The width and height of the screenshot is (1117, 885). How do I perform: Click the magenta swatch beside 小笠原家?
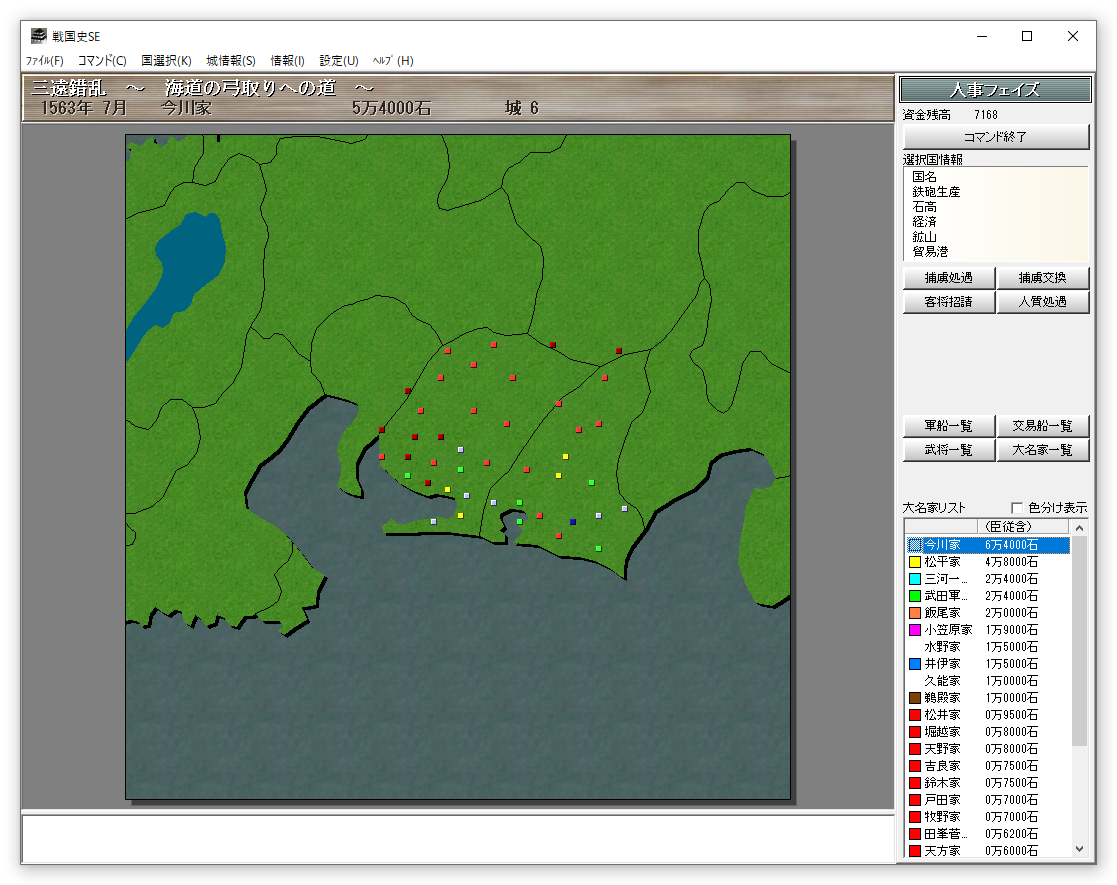[x=914, y=630]
